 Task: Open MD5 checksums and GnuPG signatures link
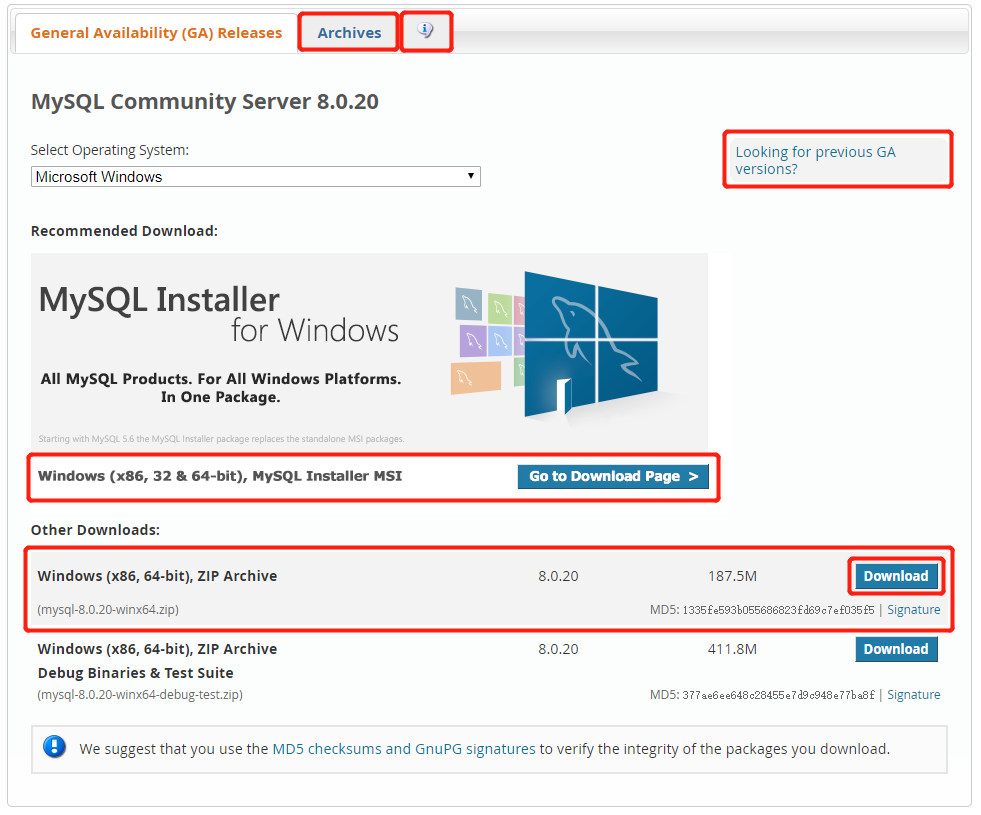(x=404, y=749)
